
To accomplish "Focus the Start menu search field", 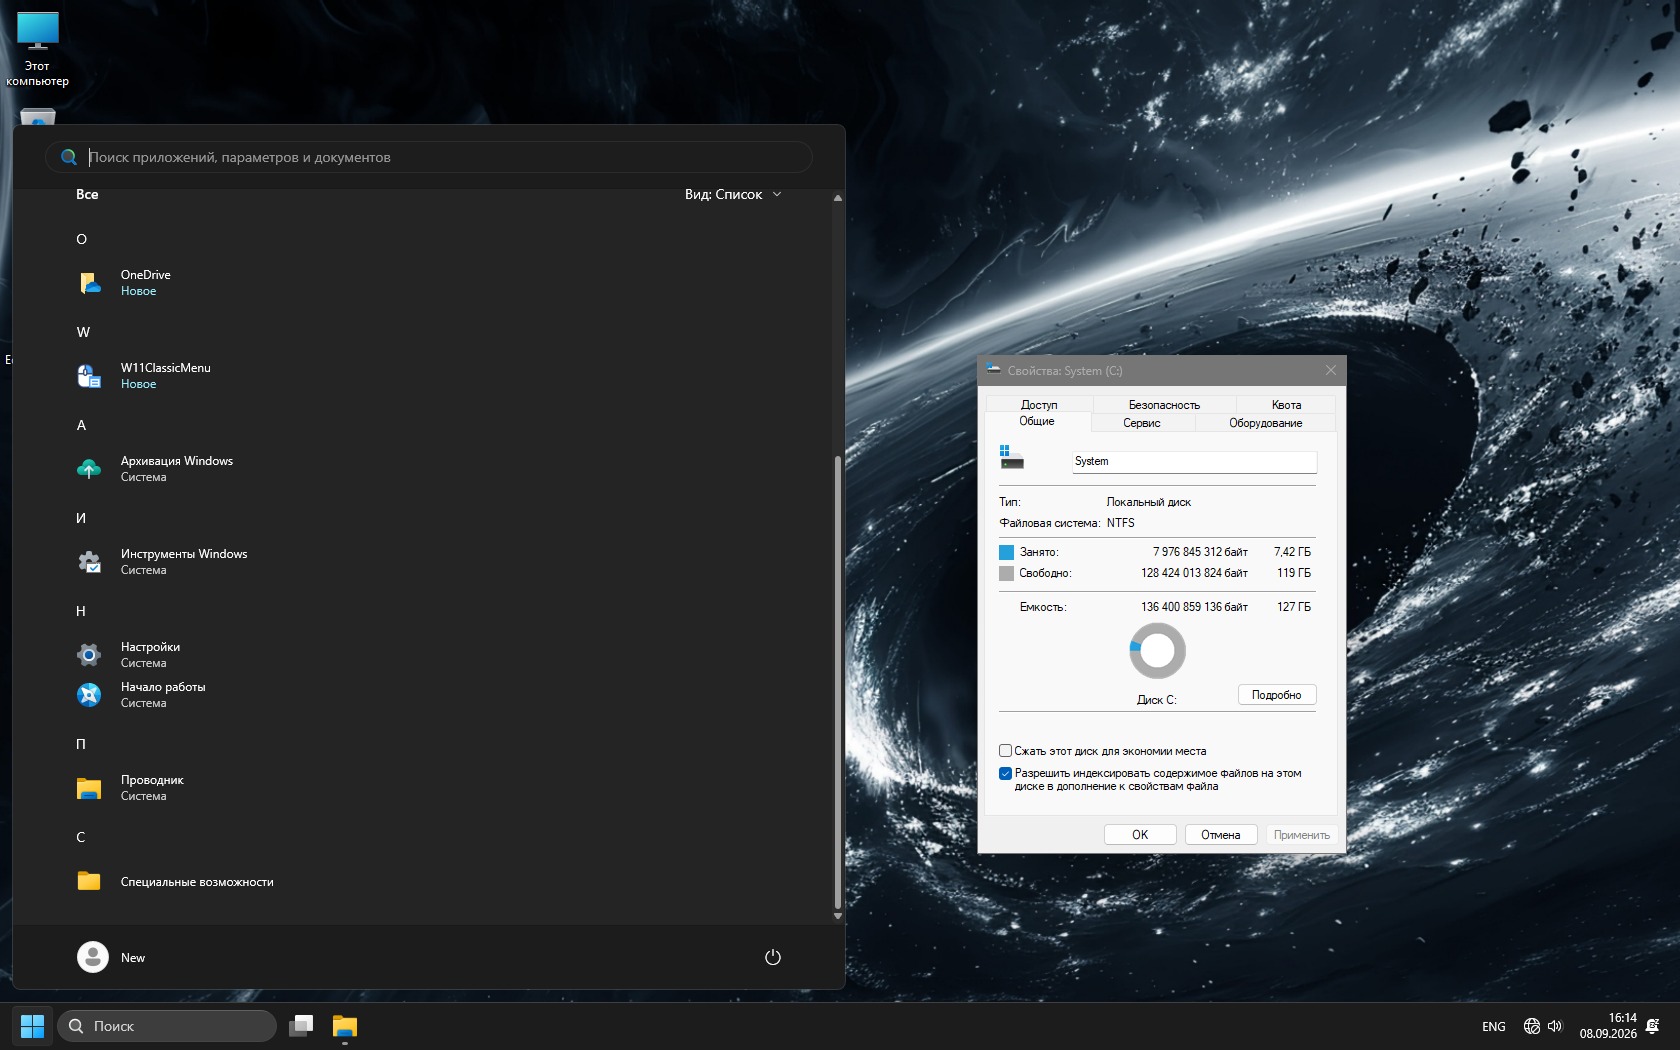I will (428, 157).
